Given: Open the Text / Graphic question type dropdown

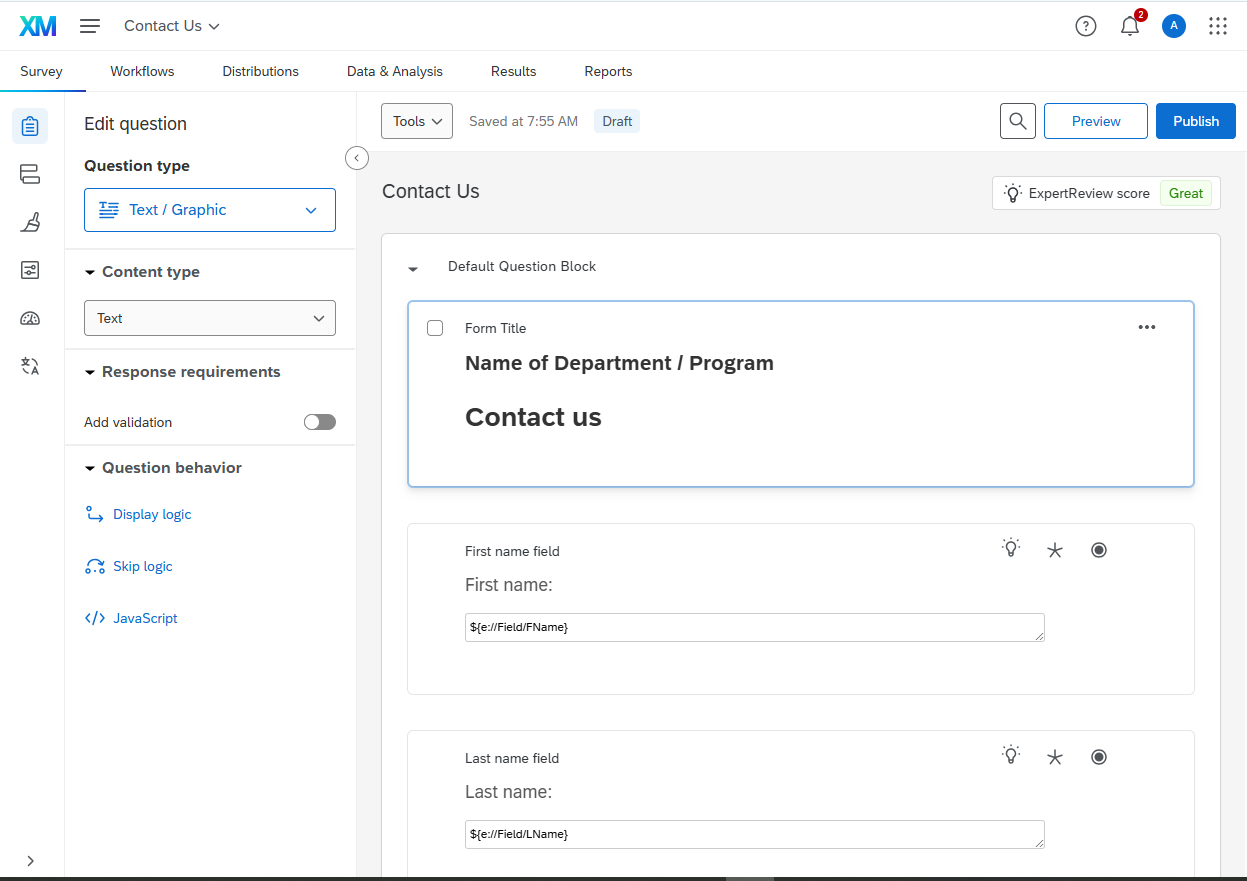Looking at the screenshot, I should click(x=210, y=210).
